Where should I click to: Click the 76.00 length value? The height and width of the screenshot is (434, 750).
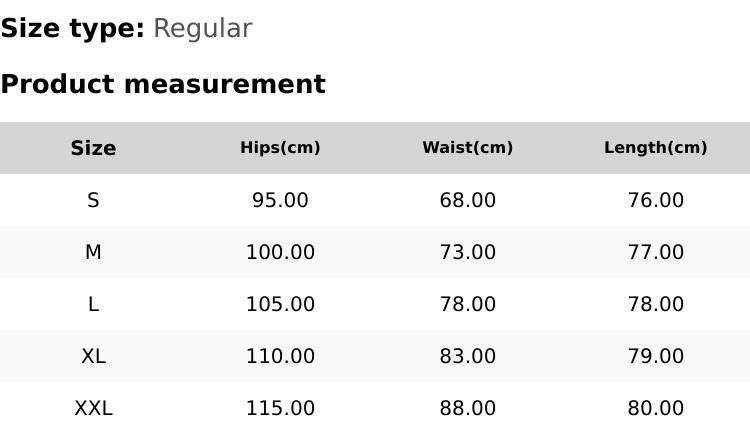point(655,200)
